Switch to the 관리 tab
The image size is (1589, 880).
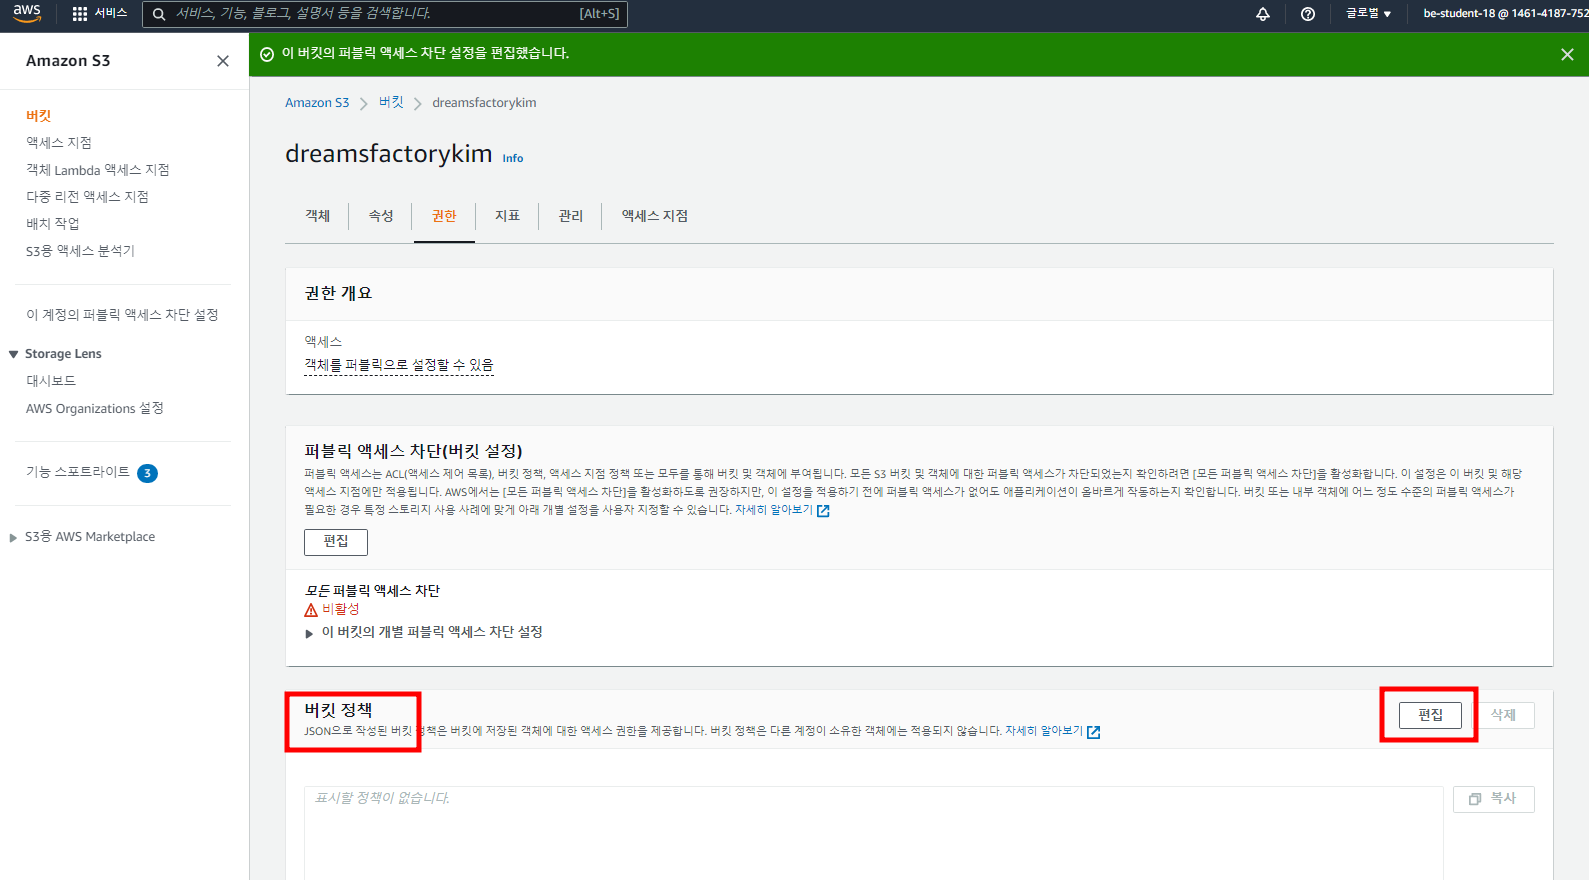coord(570,216)
